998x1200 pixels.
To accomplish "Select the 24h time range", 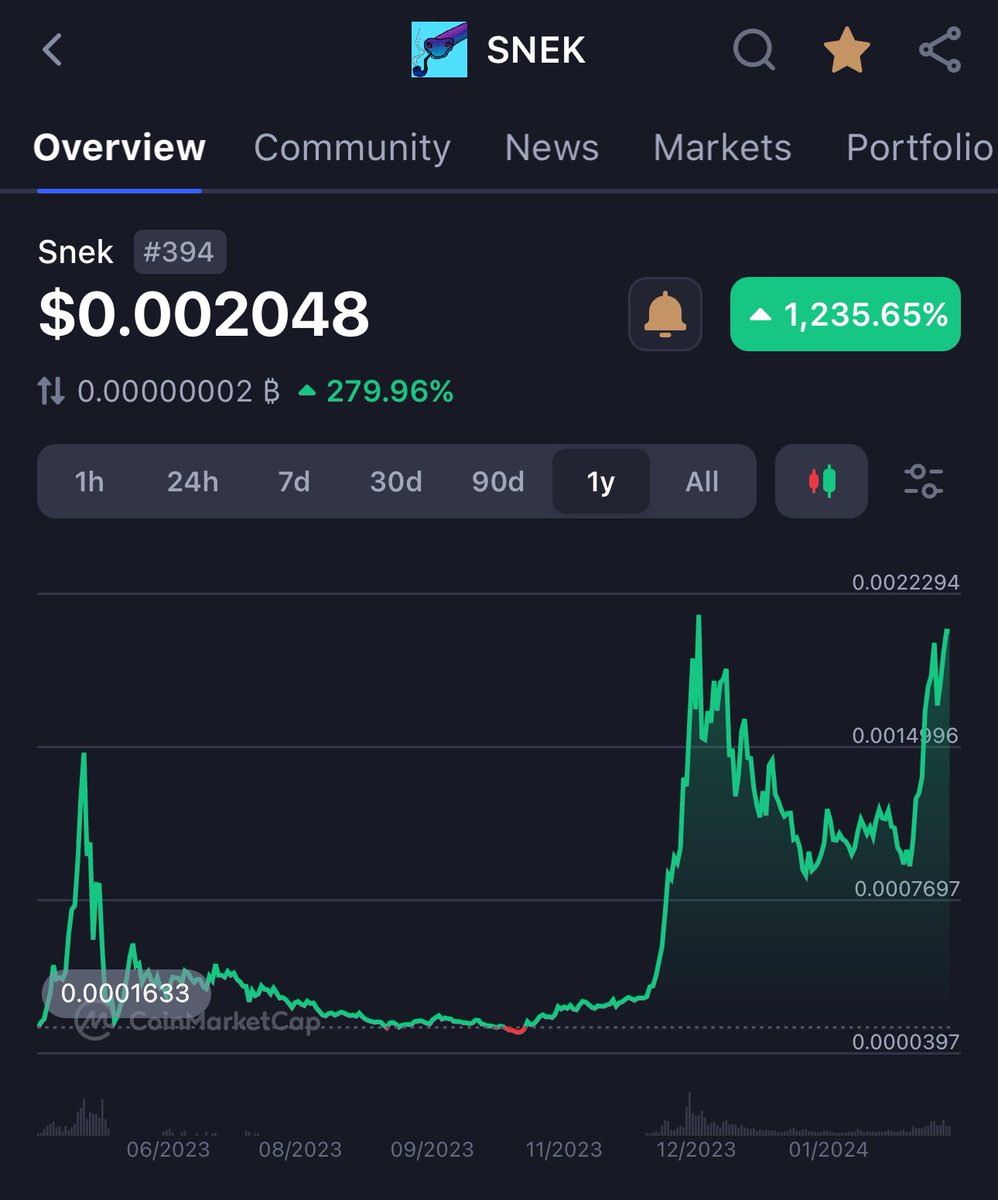I will coord(193,482).
